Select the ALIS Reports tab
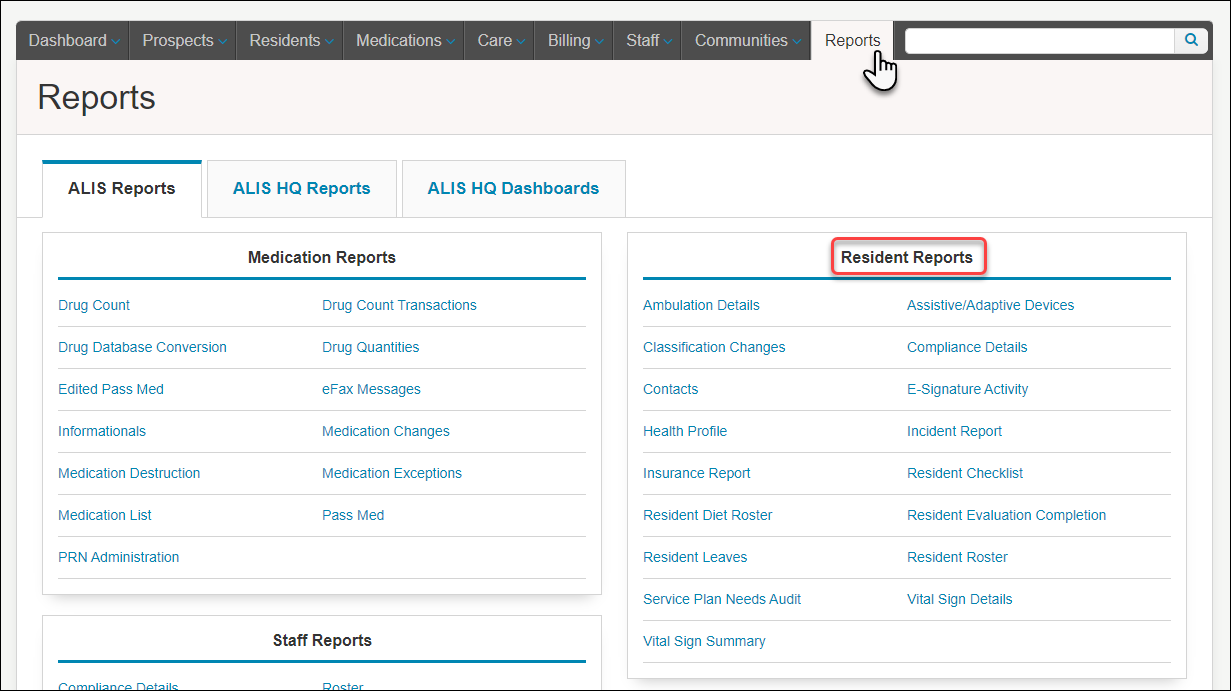Screen dimensions: 1231x691 coord(121,188)
